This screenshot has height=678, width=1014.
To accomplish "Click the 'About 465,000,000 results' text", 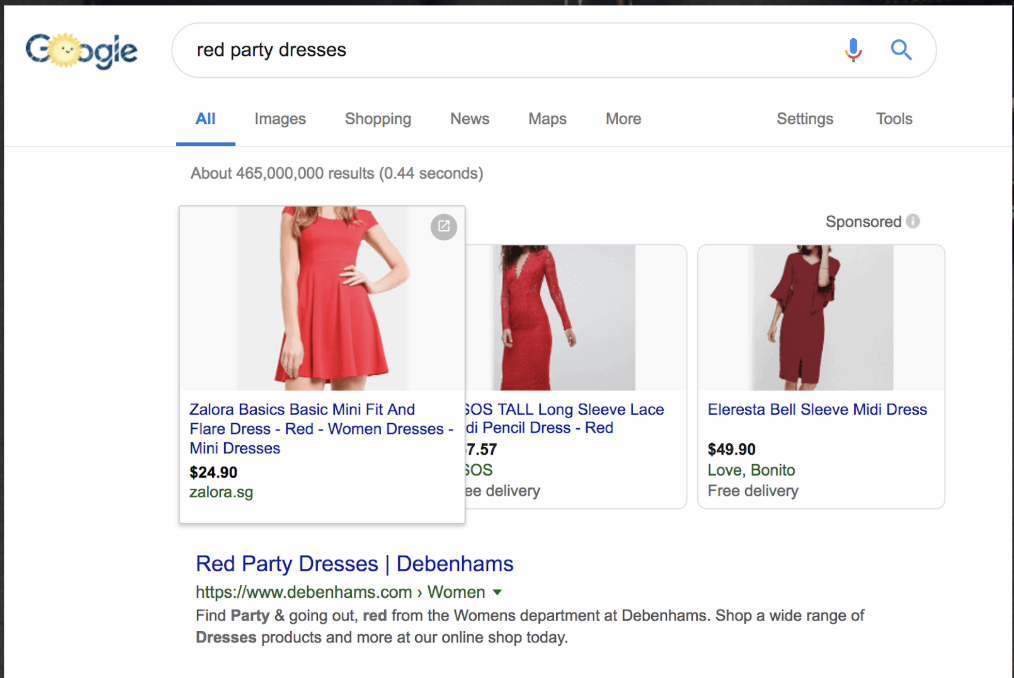I will (x=336, y=173).
